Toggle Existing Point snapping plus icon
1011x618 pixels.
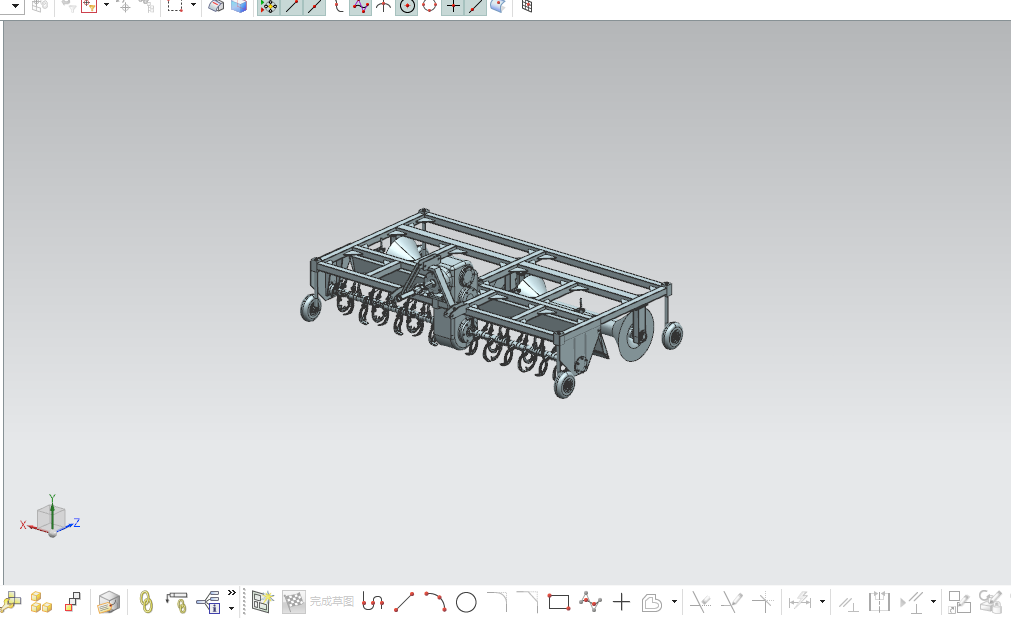click(453, 6)
